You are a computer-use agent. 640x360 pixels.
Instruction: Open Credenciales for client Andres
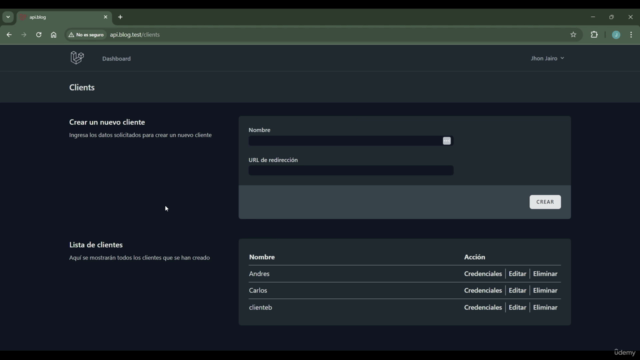(x=483, y=273)
